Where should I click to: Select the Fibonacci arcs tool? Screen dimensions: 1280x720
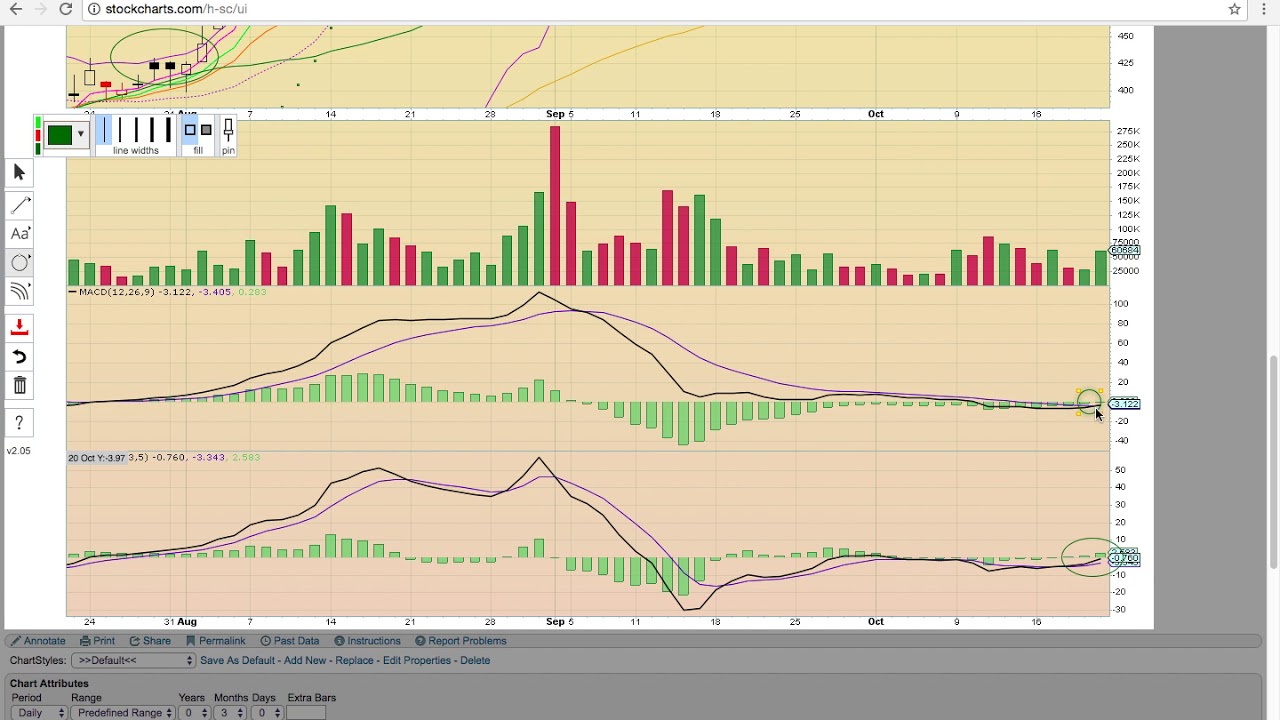pos(19,292)
